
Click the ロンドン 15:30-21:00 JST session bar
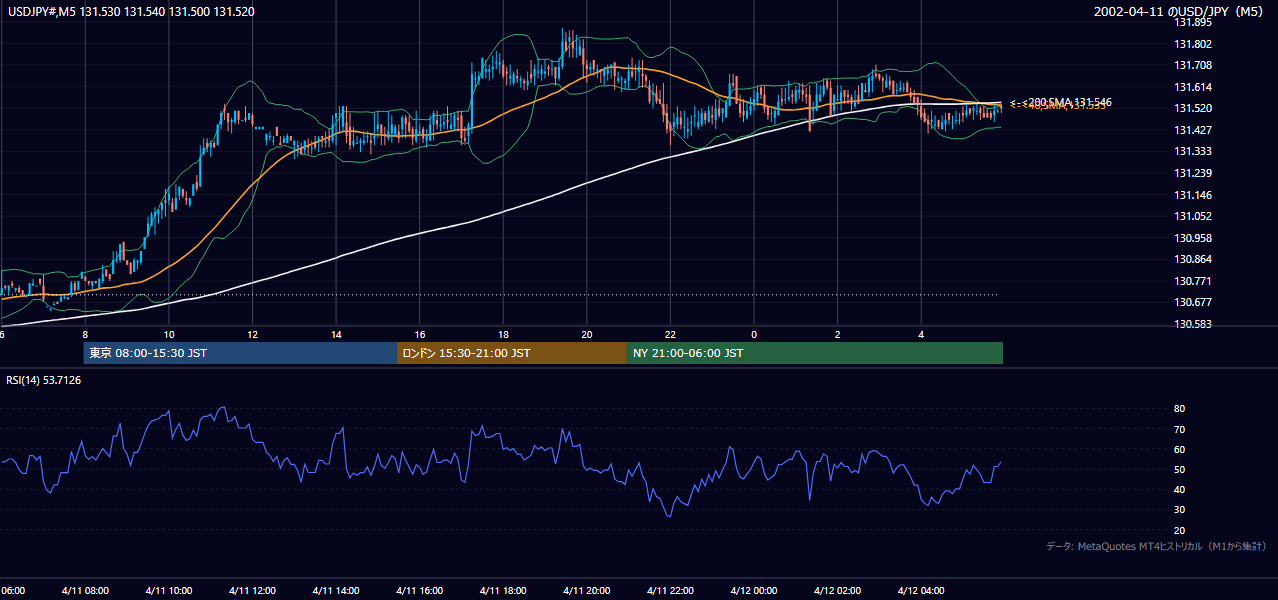pyautogui.click(x=512, y=353)
